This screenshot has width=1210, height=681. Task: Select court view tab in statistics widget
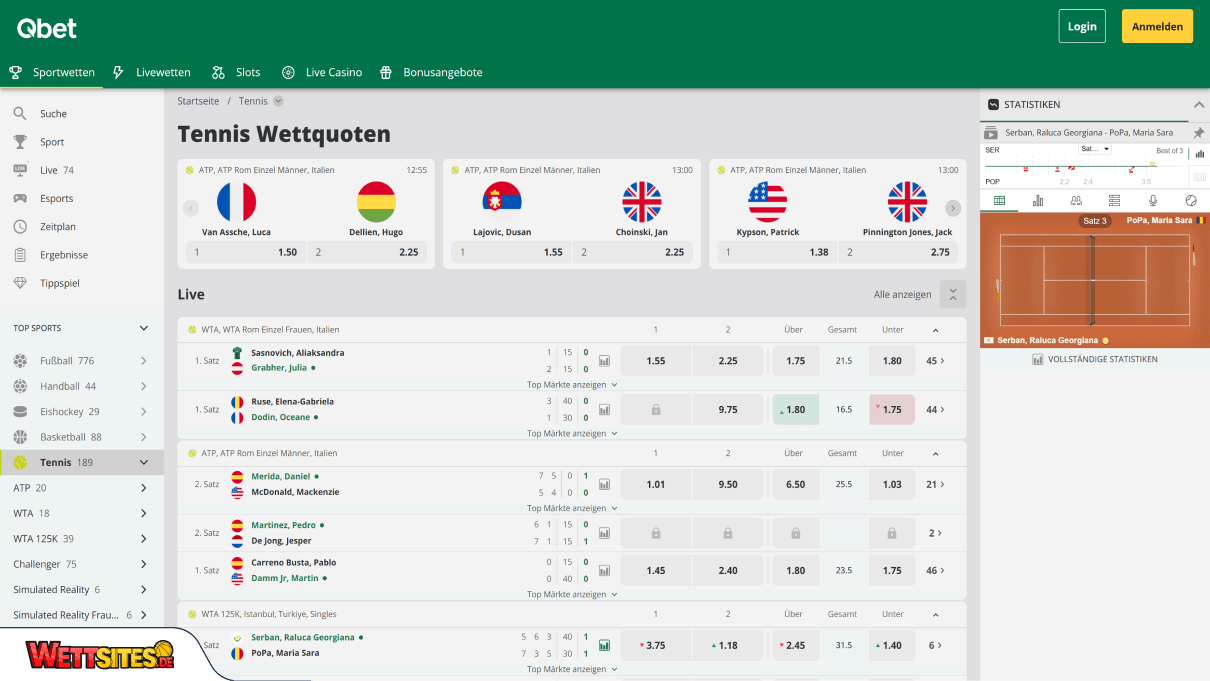coord(999,200)
